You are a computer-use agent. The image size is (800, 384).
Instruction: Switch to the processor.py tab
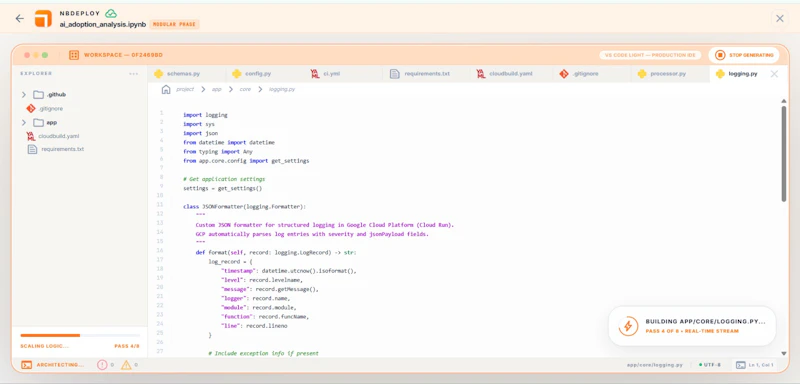[669, 74]
